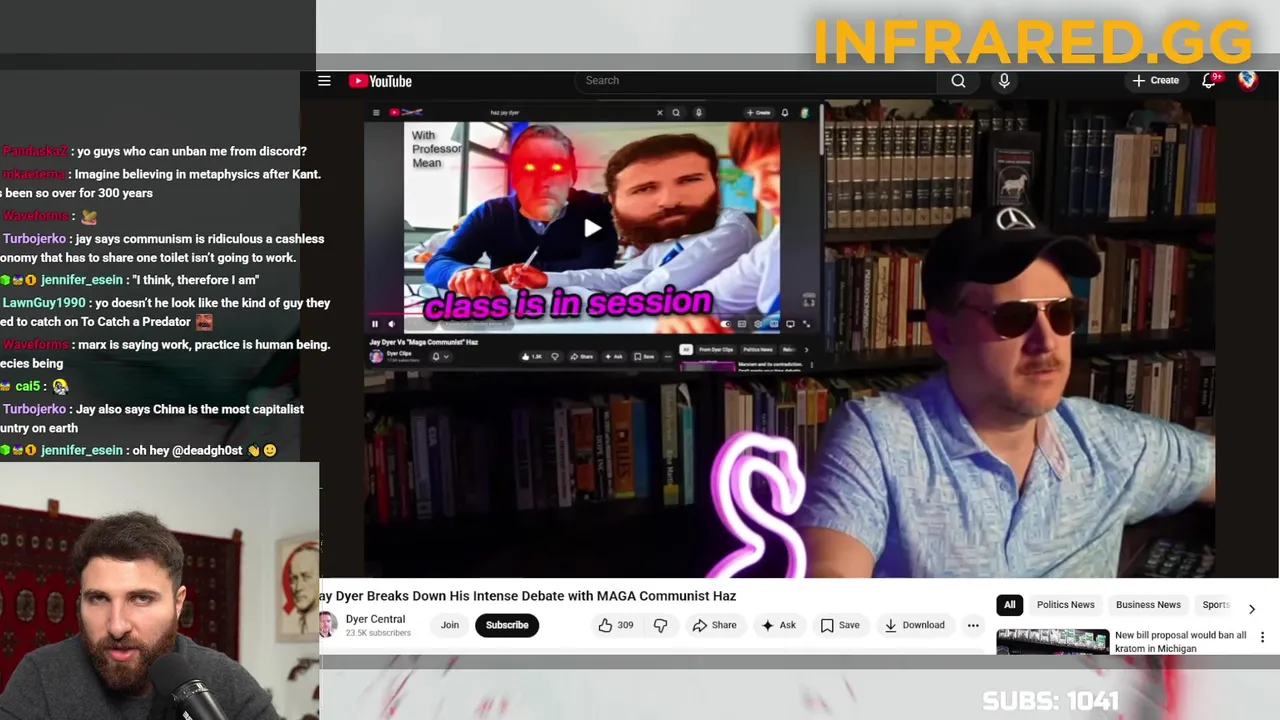Dislike the inner Dyer Clips video

[x=555, y=356]
